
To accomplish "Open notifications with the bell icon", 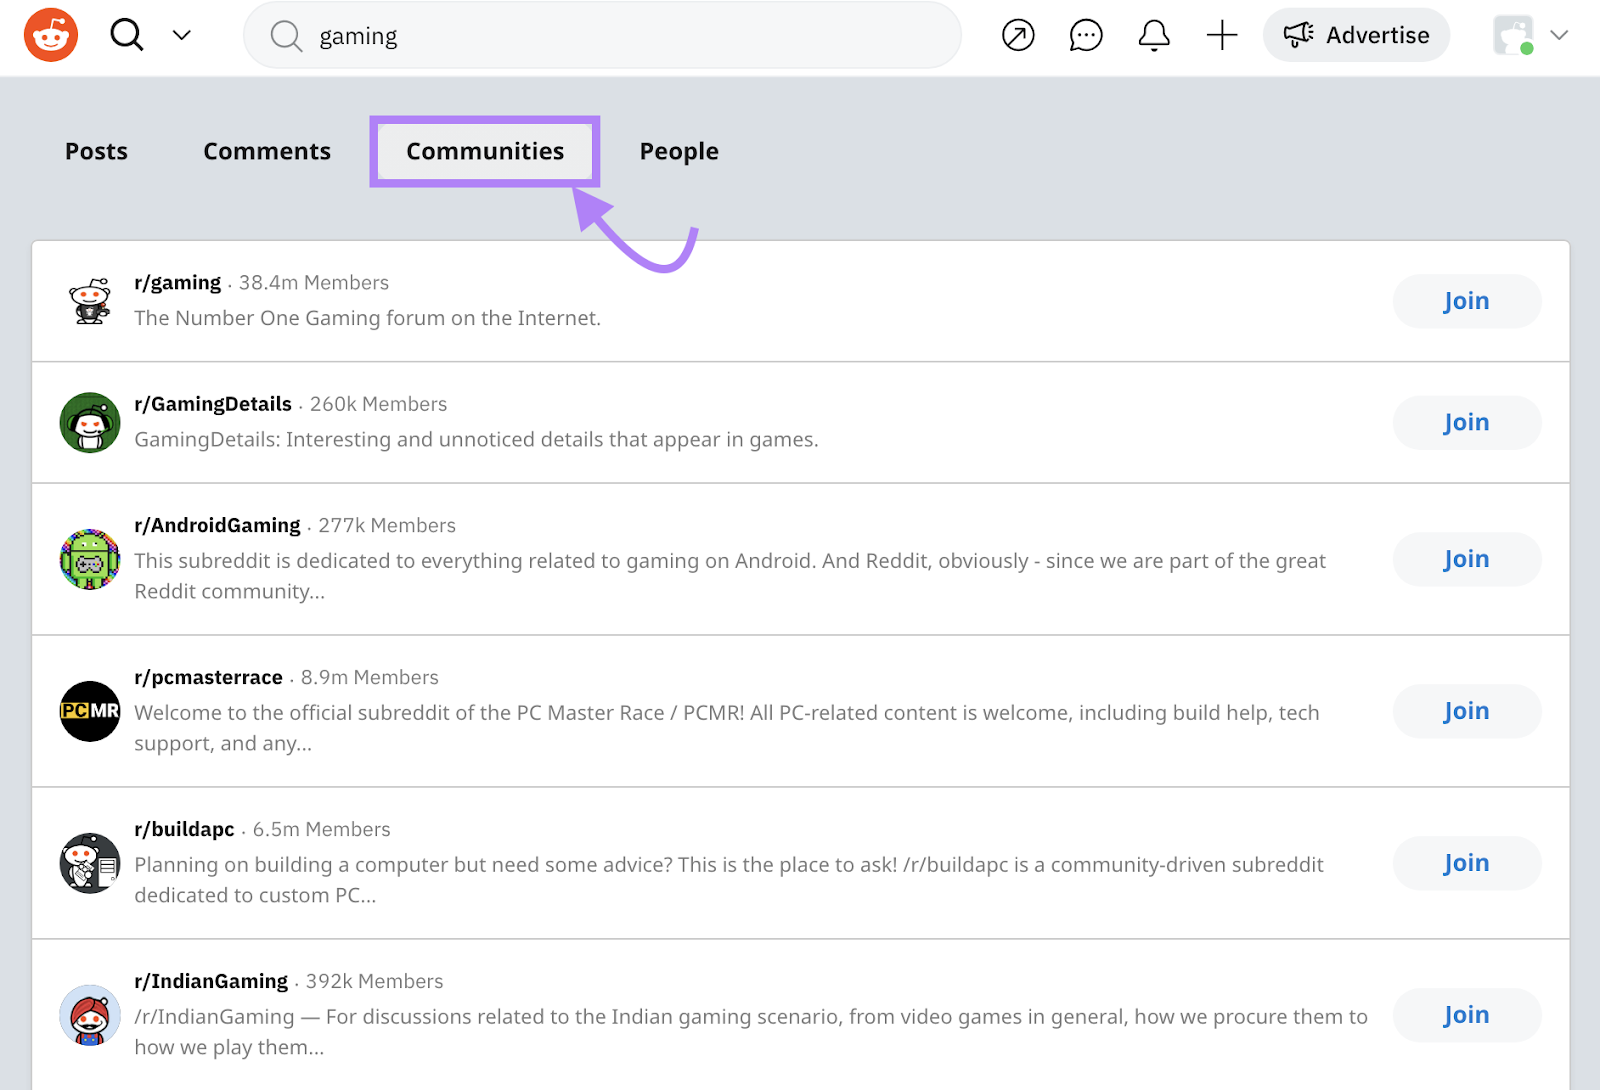I will coord(1153,35).
